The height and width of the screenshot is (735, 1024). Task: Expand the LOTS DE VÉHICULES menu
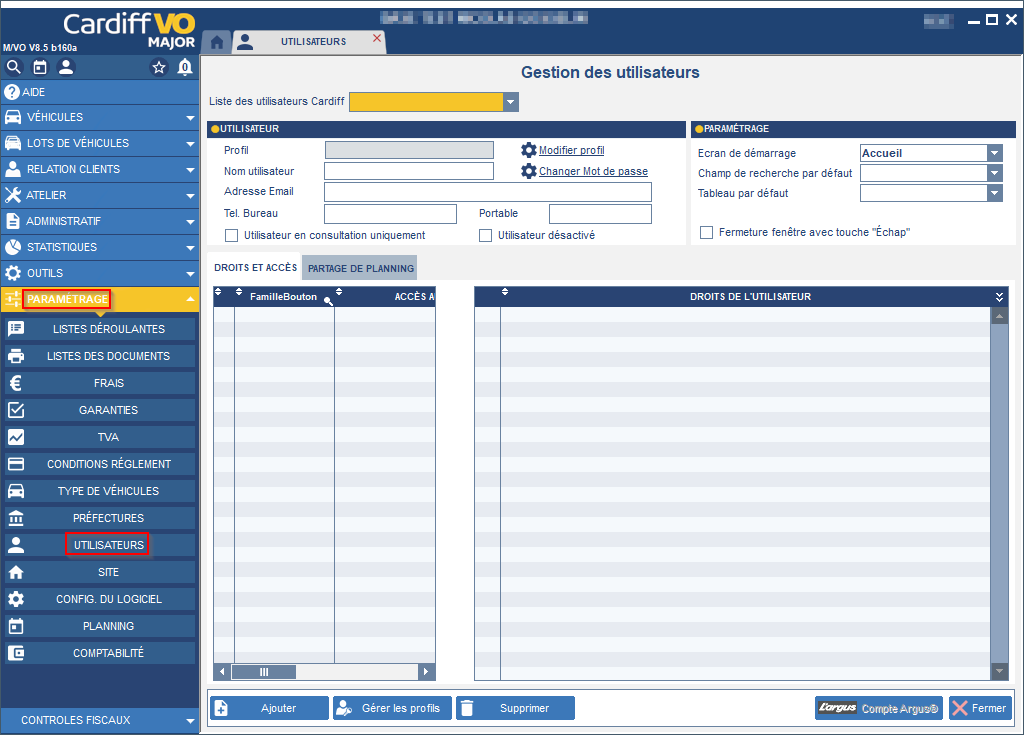click(190, 144)
